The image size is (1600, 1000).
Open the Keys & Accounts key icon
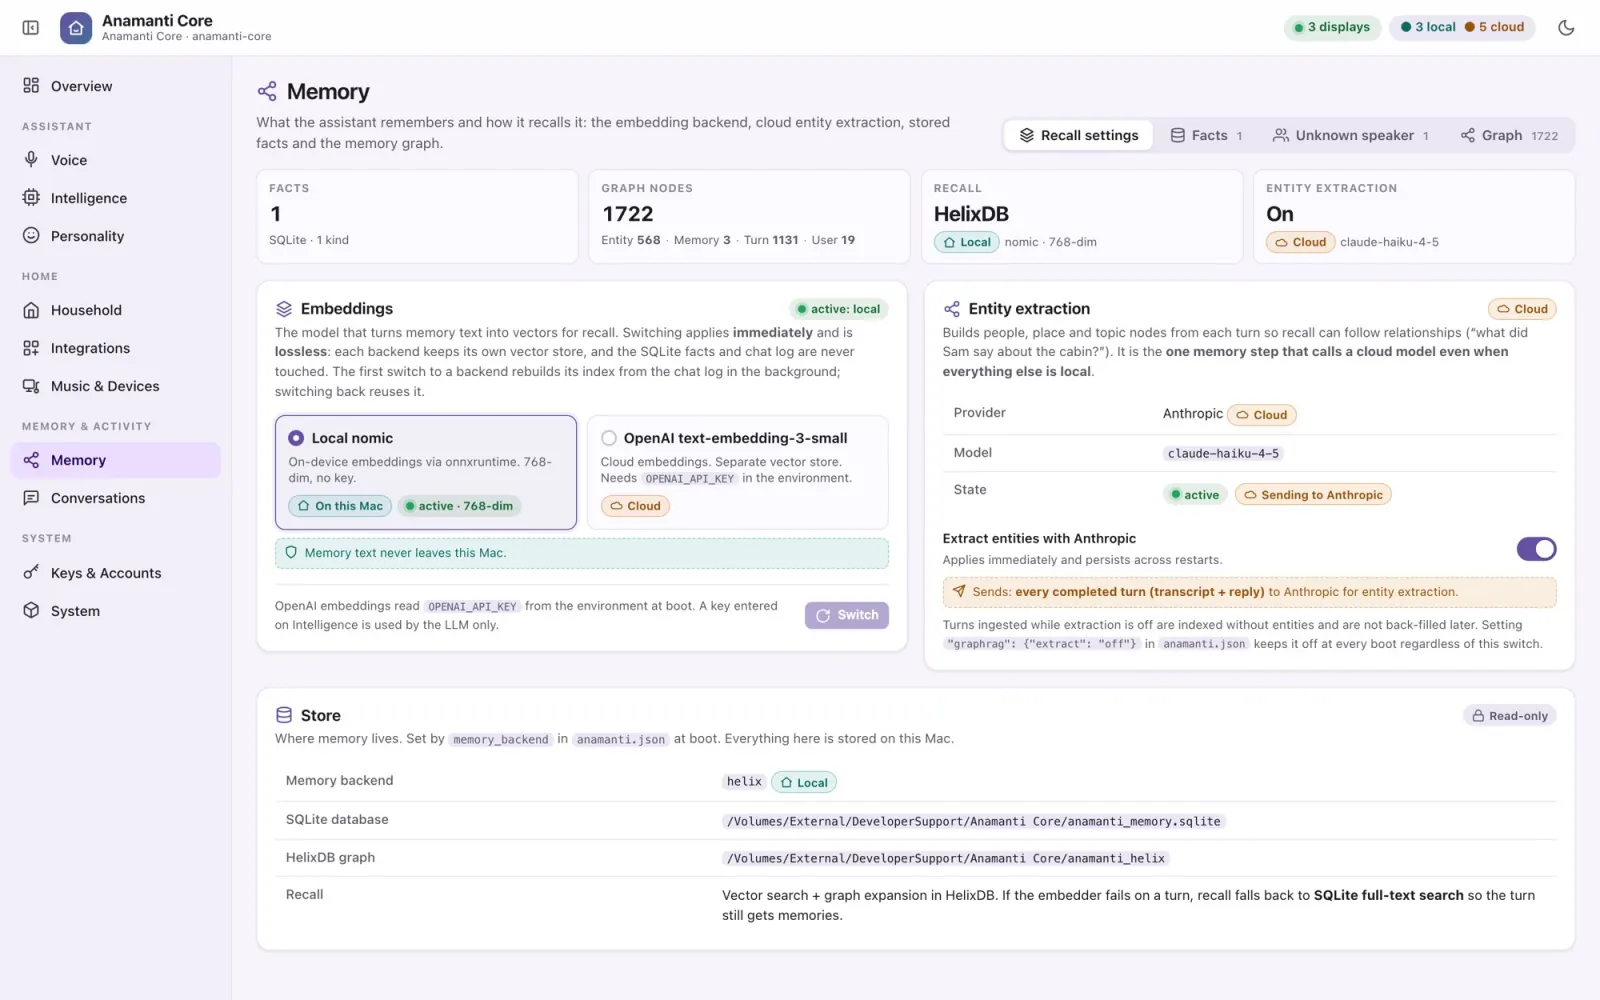coord(31,573)
